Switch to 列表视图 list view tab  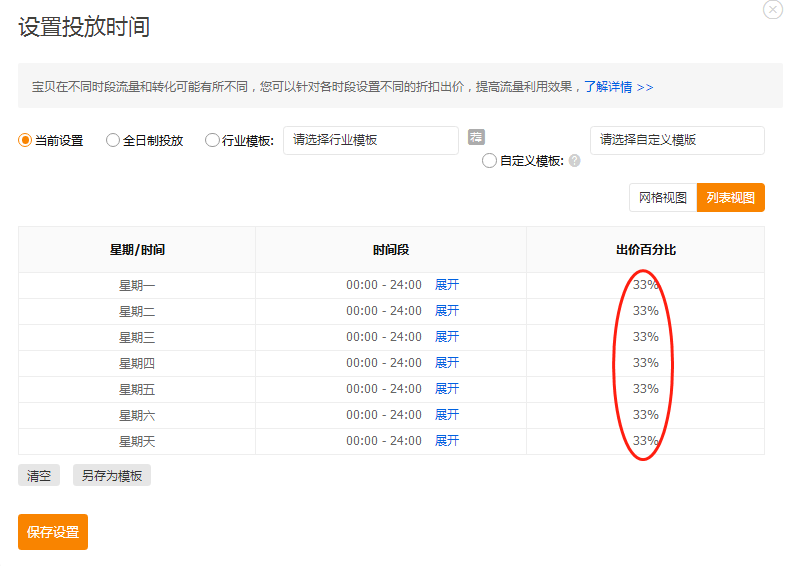click(731, 198)
